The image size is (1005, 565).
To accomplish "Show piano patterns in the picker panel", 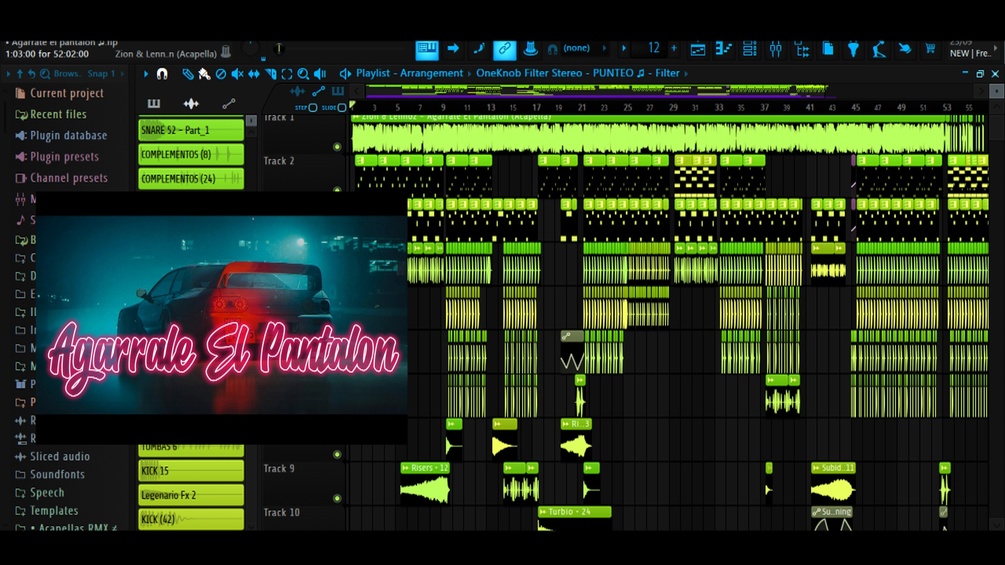I will 154,103.
